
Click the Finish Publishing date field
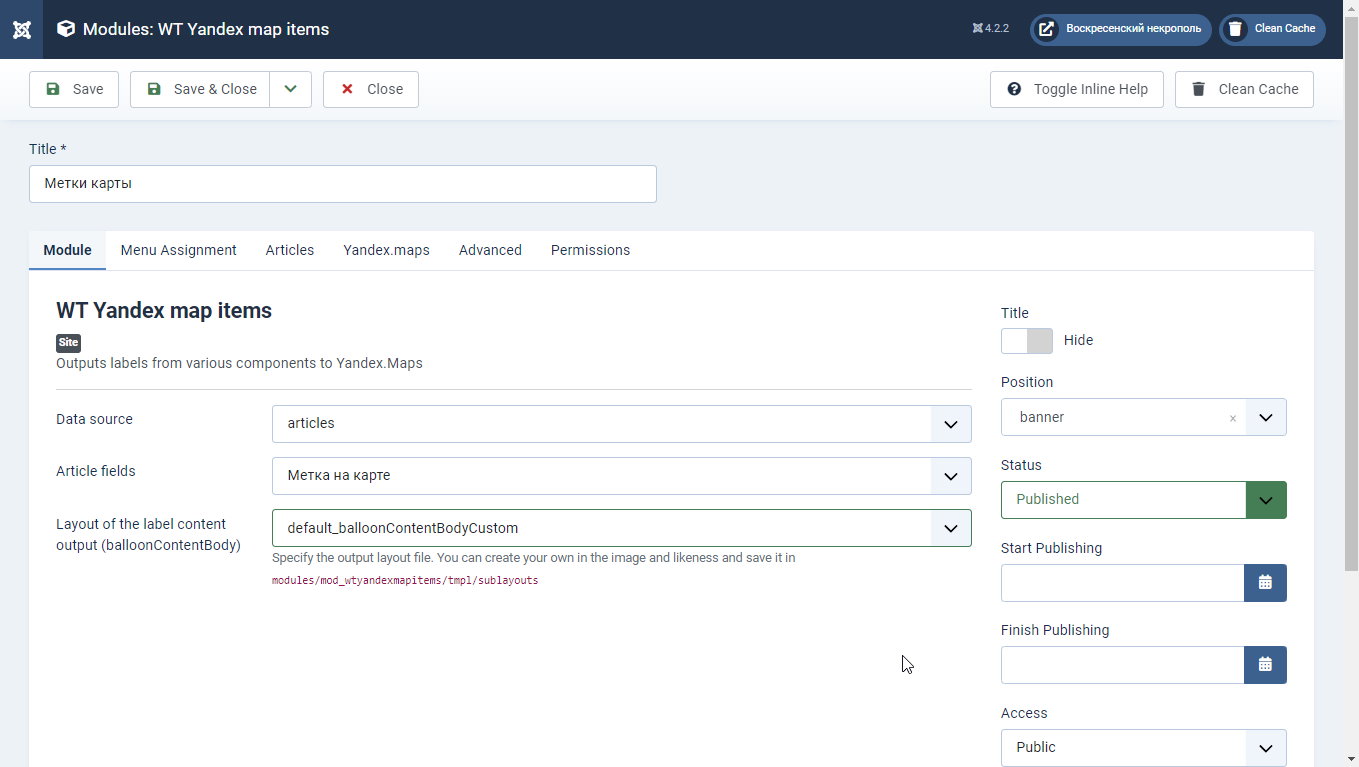[1122, 665]
